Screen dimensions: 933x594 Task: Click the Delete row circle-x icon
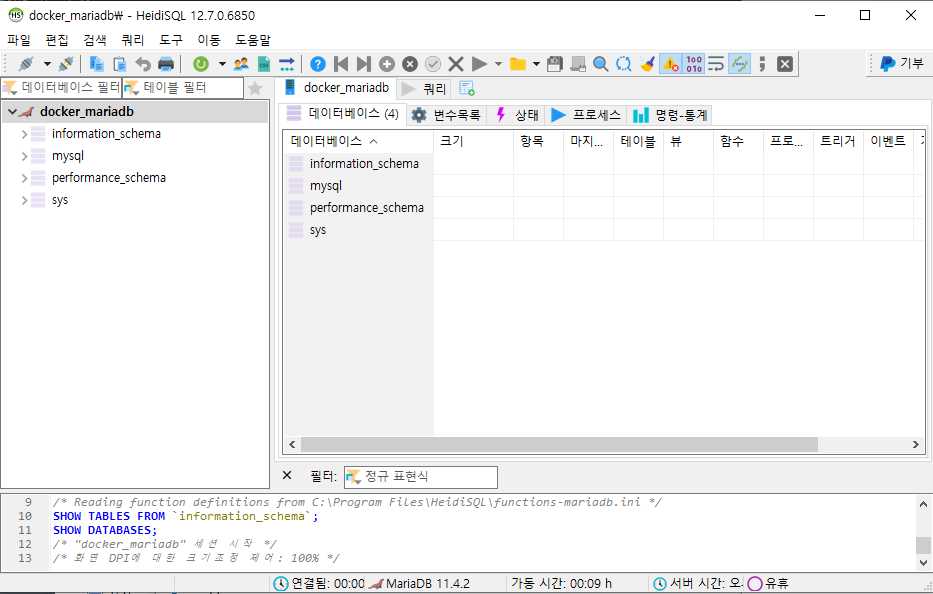410,64
